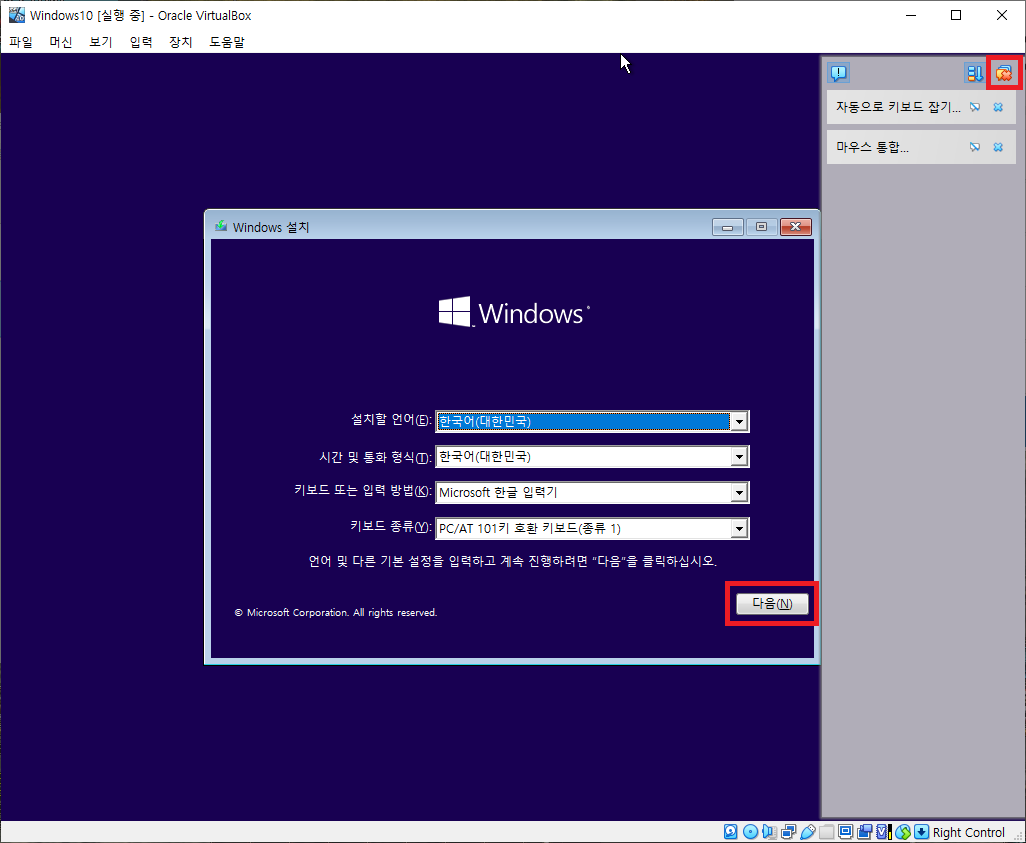Click the notification center exclamation bubble icon
Viewport: 1026px width, 843px height.
(x=838, y=73)
